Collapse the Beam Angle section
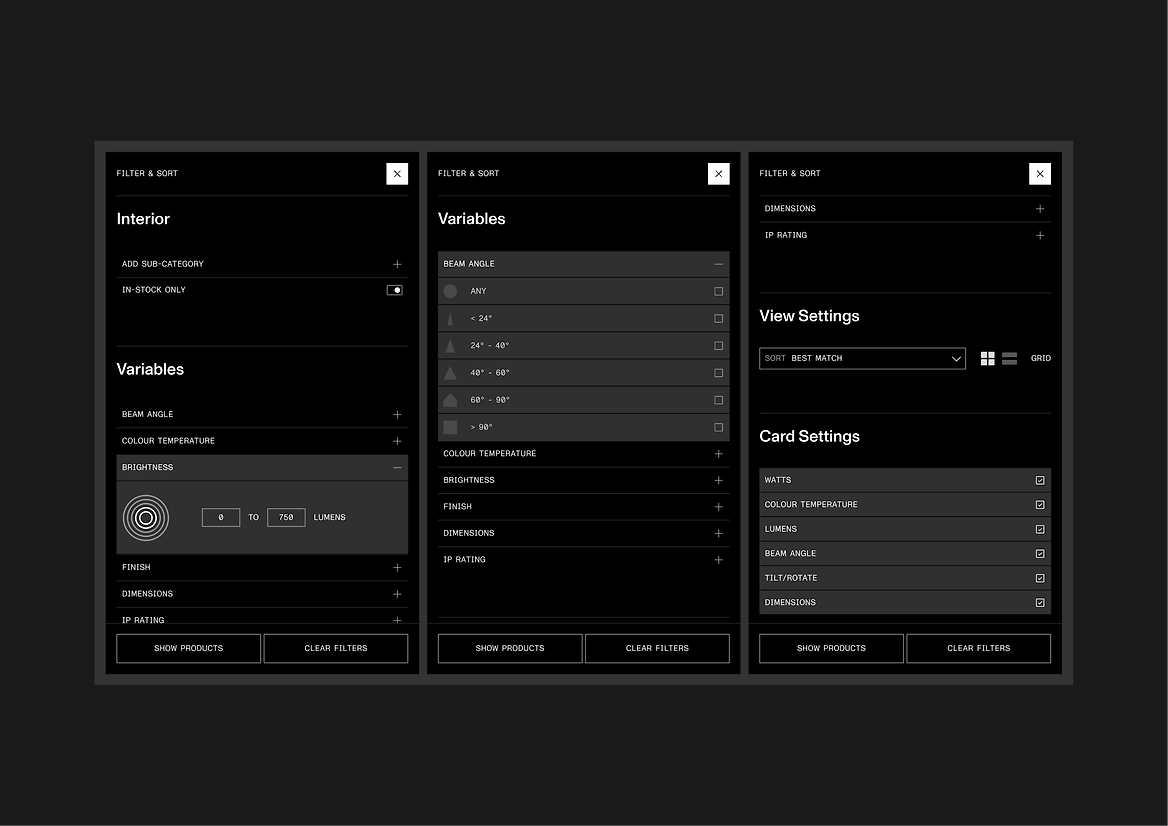 click(718, 264)
